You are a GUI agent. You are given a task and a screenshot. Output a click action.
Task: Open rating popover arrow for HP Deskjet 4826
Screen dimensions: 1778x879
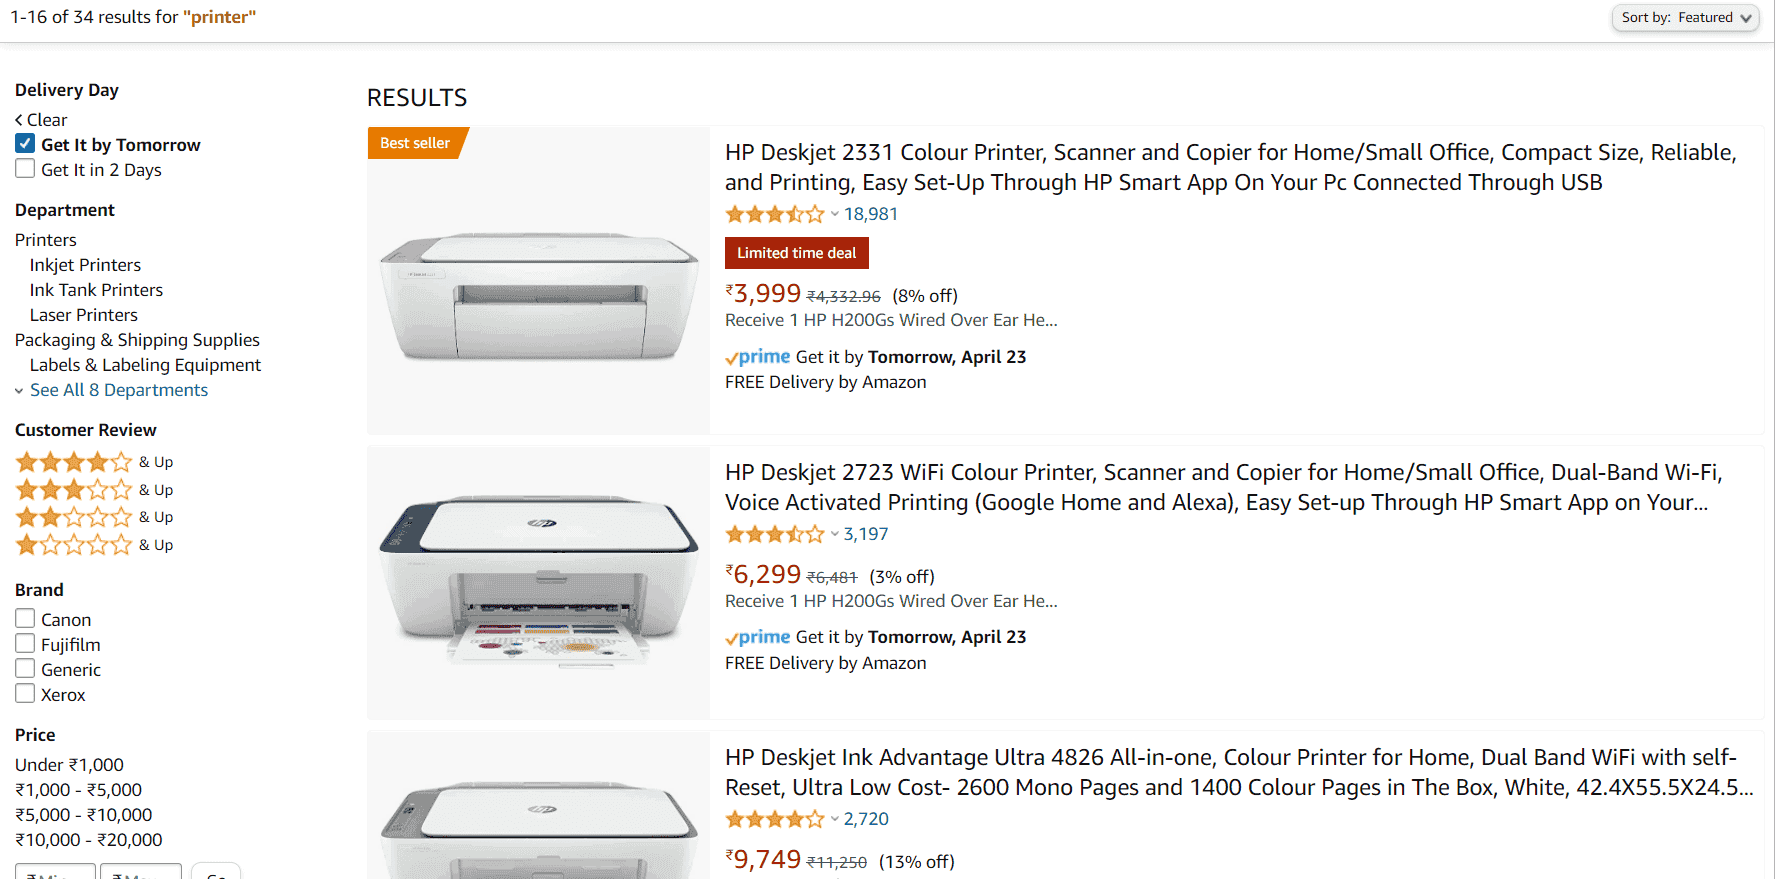click(x=835, y=819)
